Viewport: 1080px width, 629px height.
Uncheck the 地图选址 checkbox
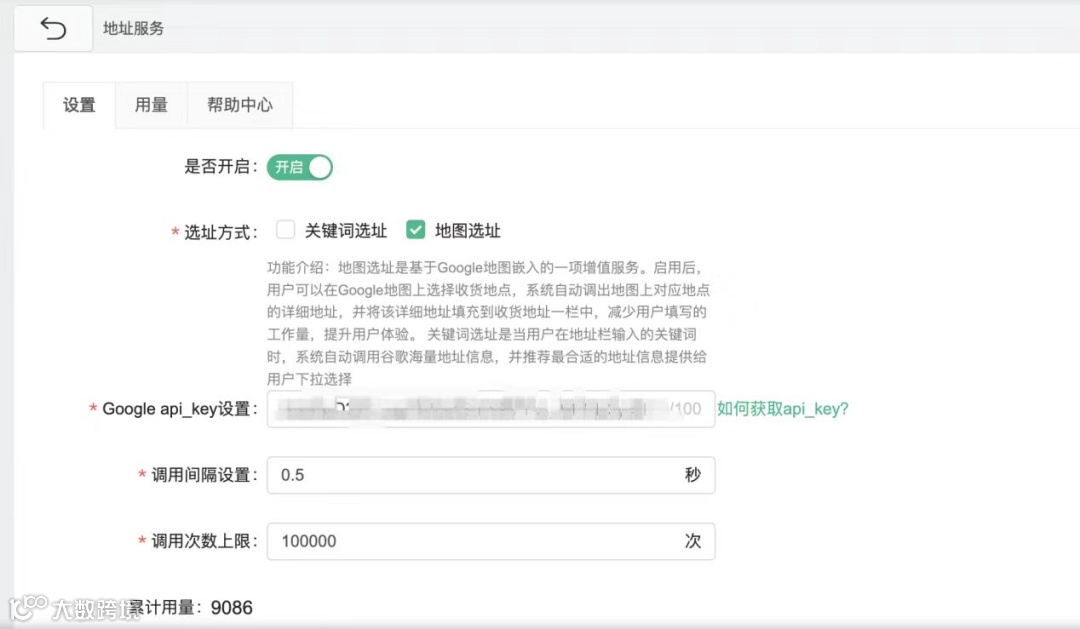415,229
